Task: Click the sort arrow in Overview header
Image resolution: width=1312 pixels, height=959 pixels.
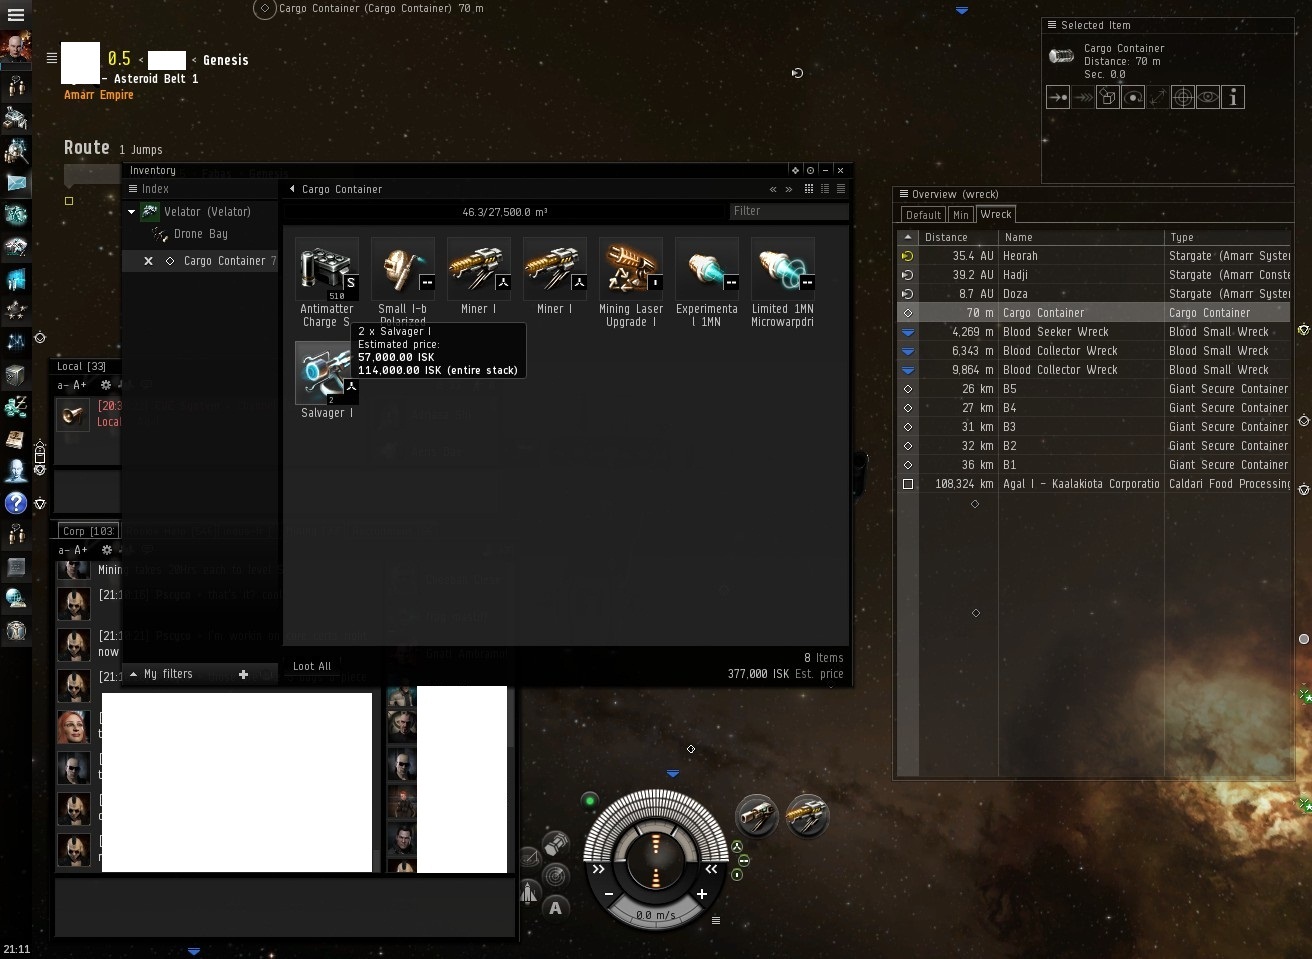Action: click(x=908, y=237)
